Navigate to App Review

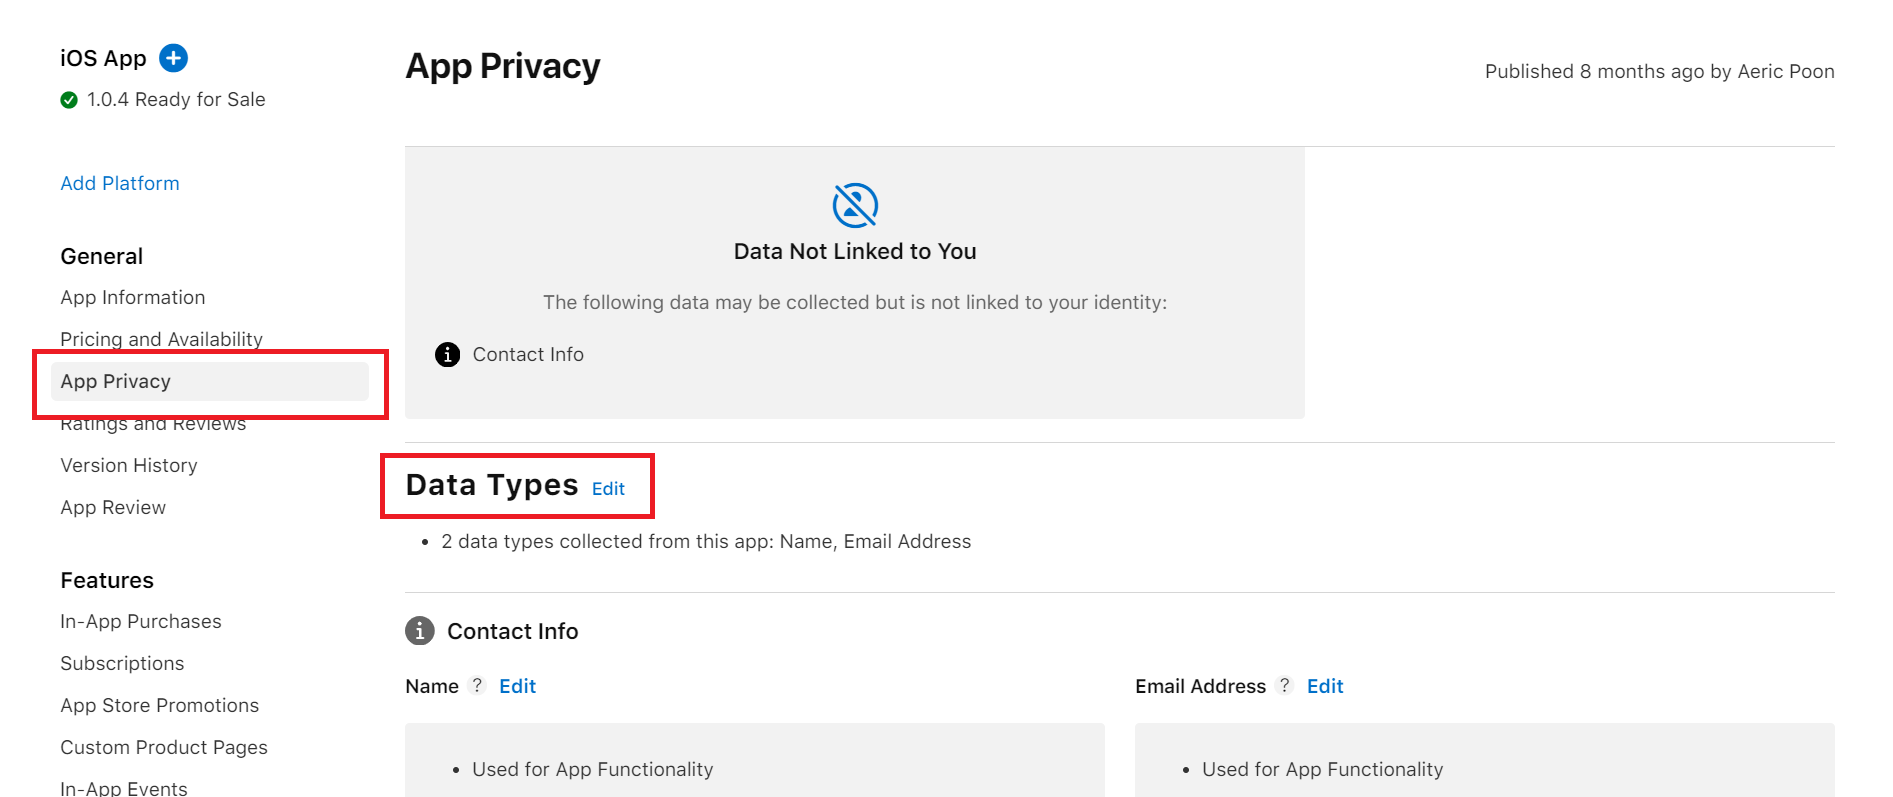point(113,507)
